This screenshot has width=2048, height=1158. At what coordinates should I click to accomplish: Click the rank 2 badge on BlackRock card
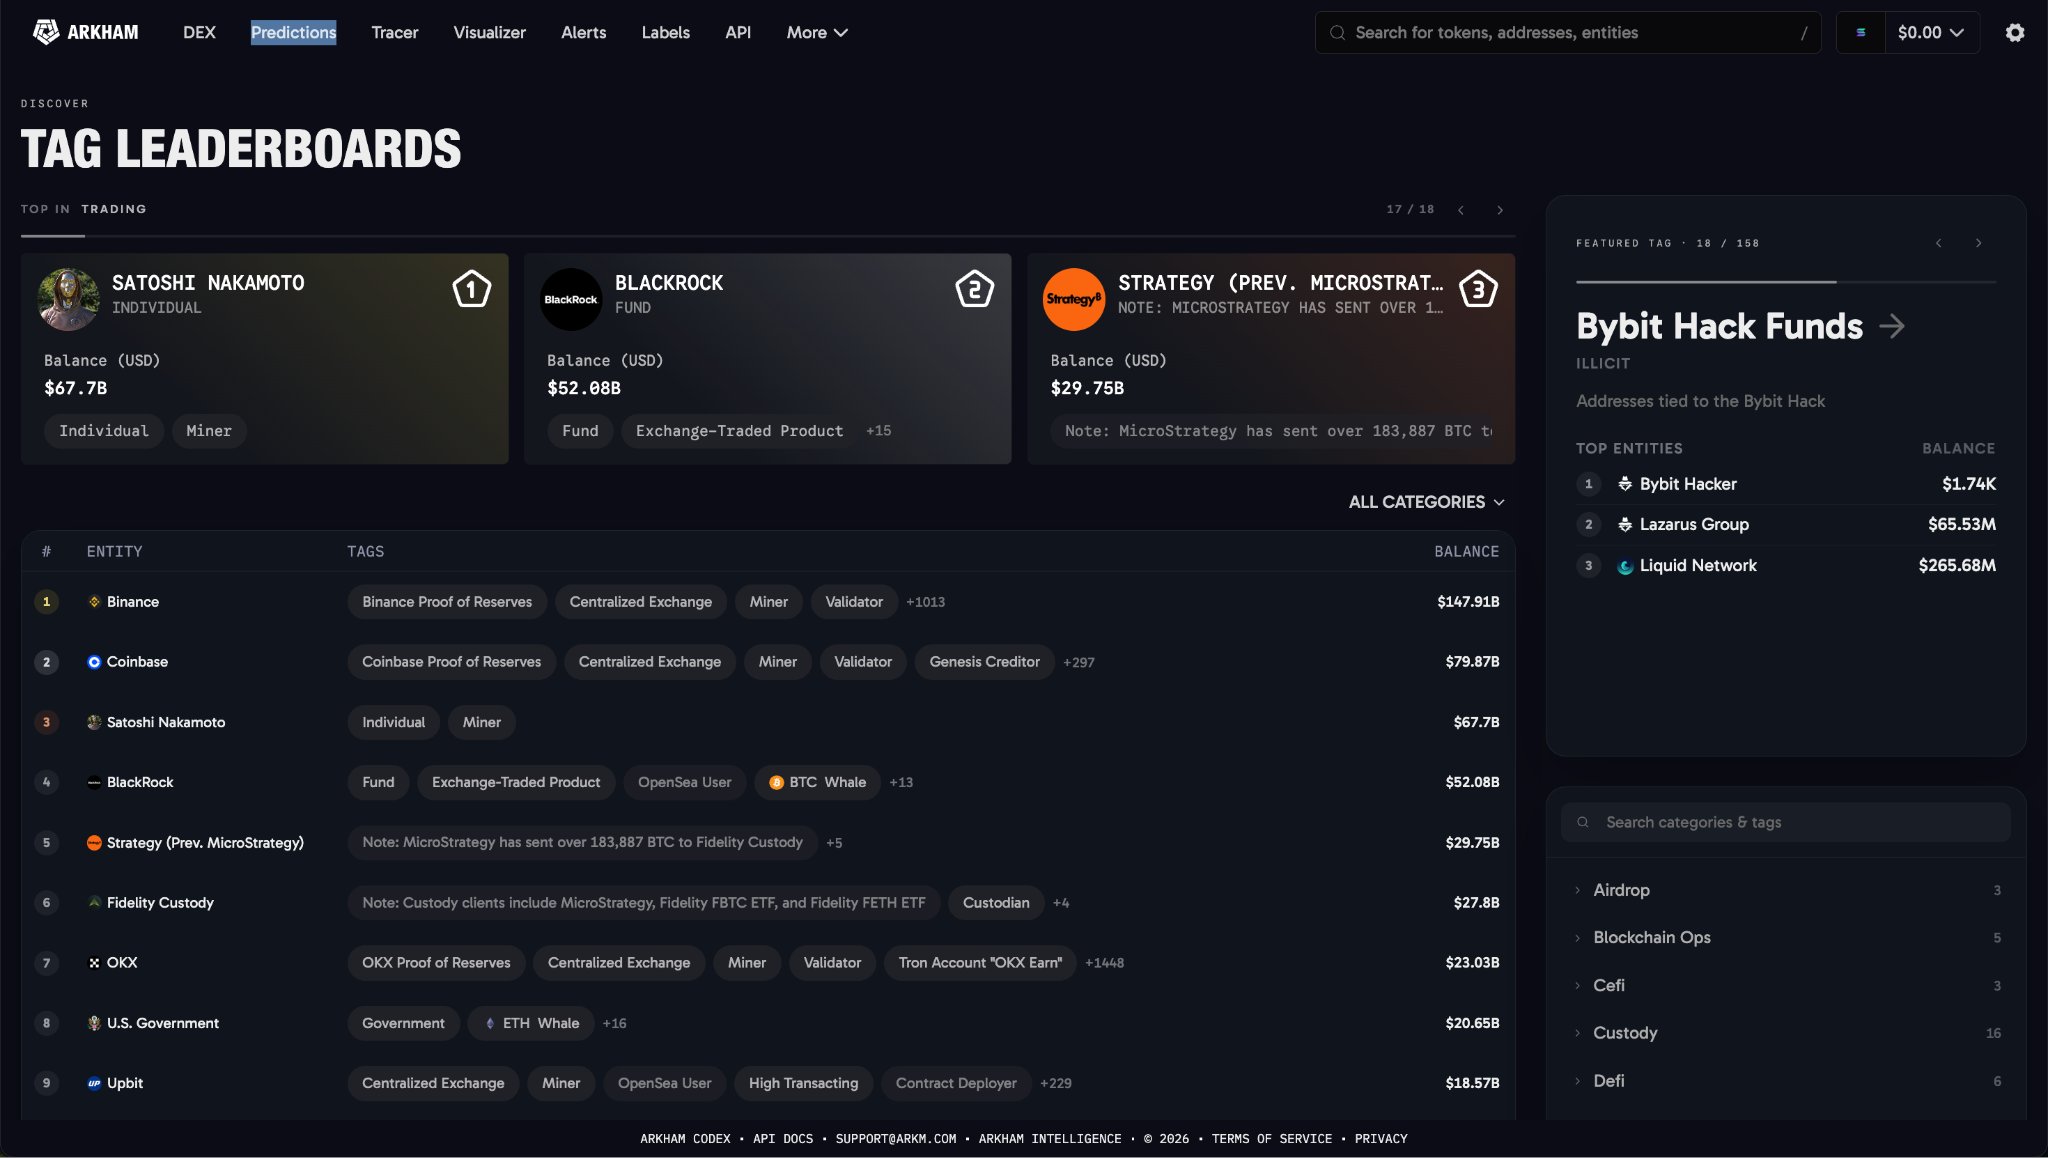(974, 289)
